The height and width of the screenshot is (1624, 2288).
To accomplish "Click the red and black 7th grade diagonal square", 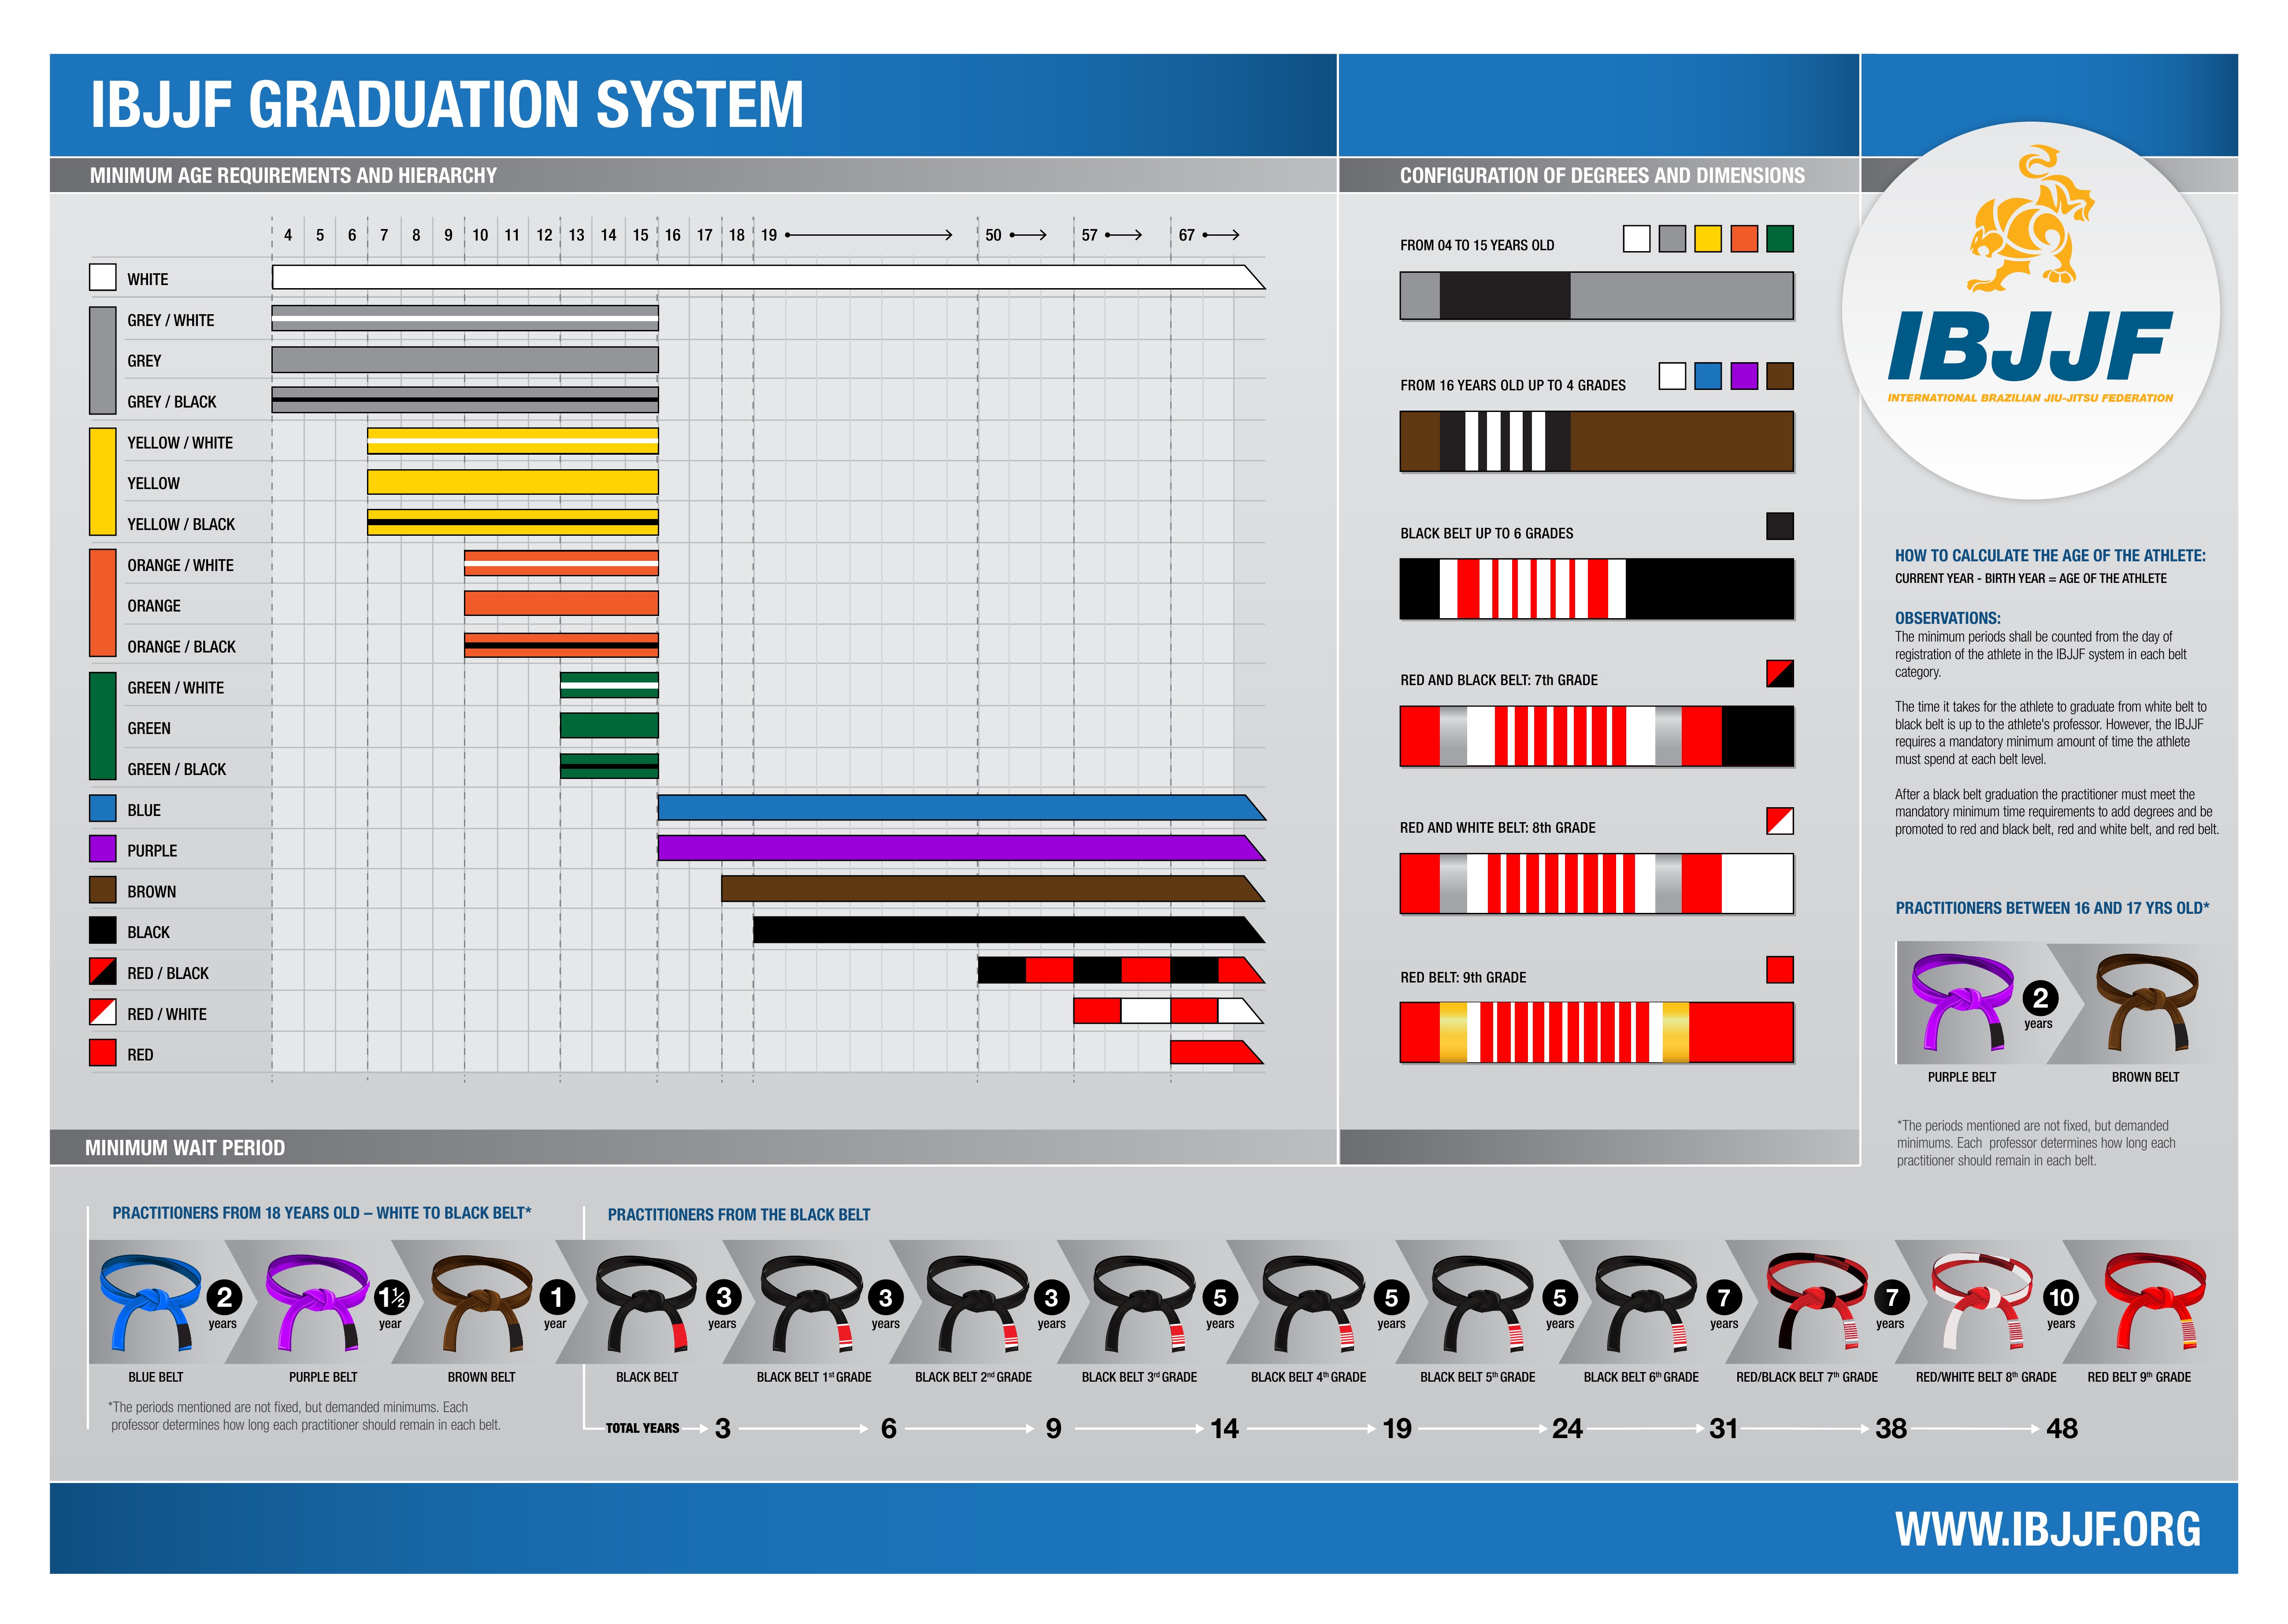I will [1779, 674].
